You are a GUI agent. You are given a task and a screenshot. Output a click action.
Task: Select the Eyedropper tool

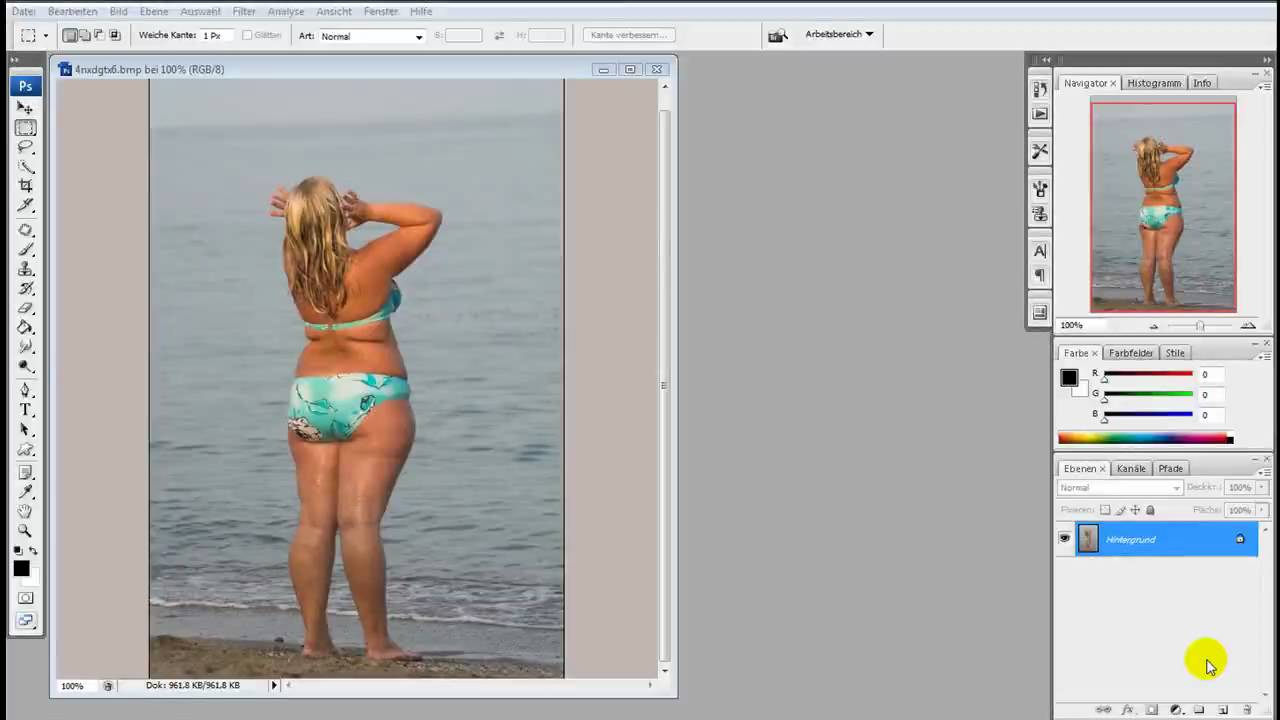[26, 492]
